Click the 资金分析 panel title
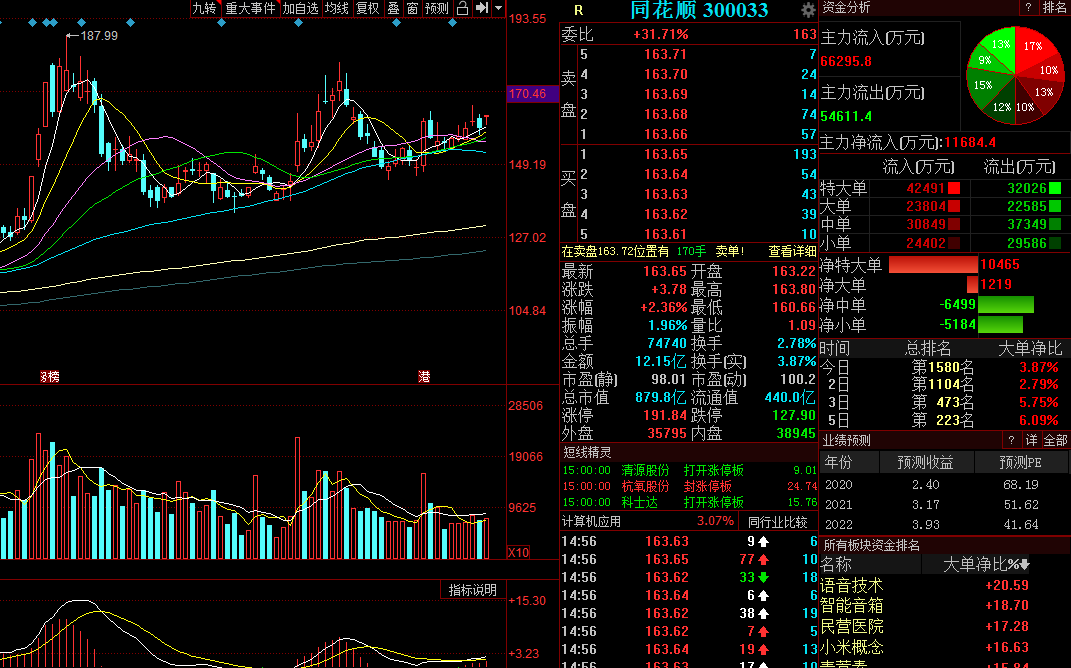The image size is (1071, 668). click(x=846, y=8)
